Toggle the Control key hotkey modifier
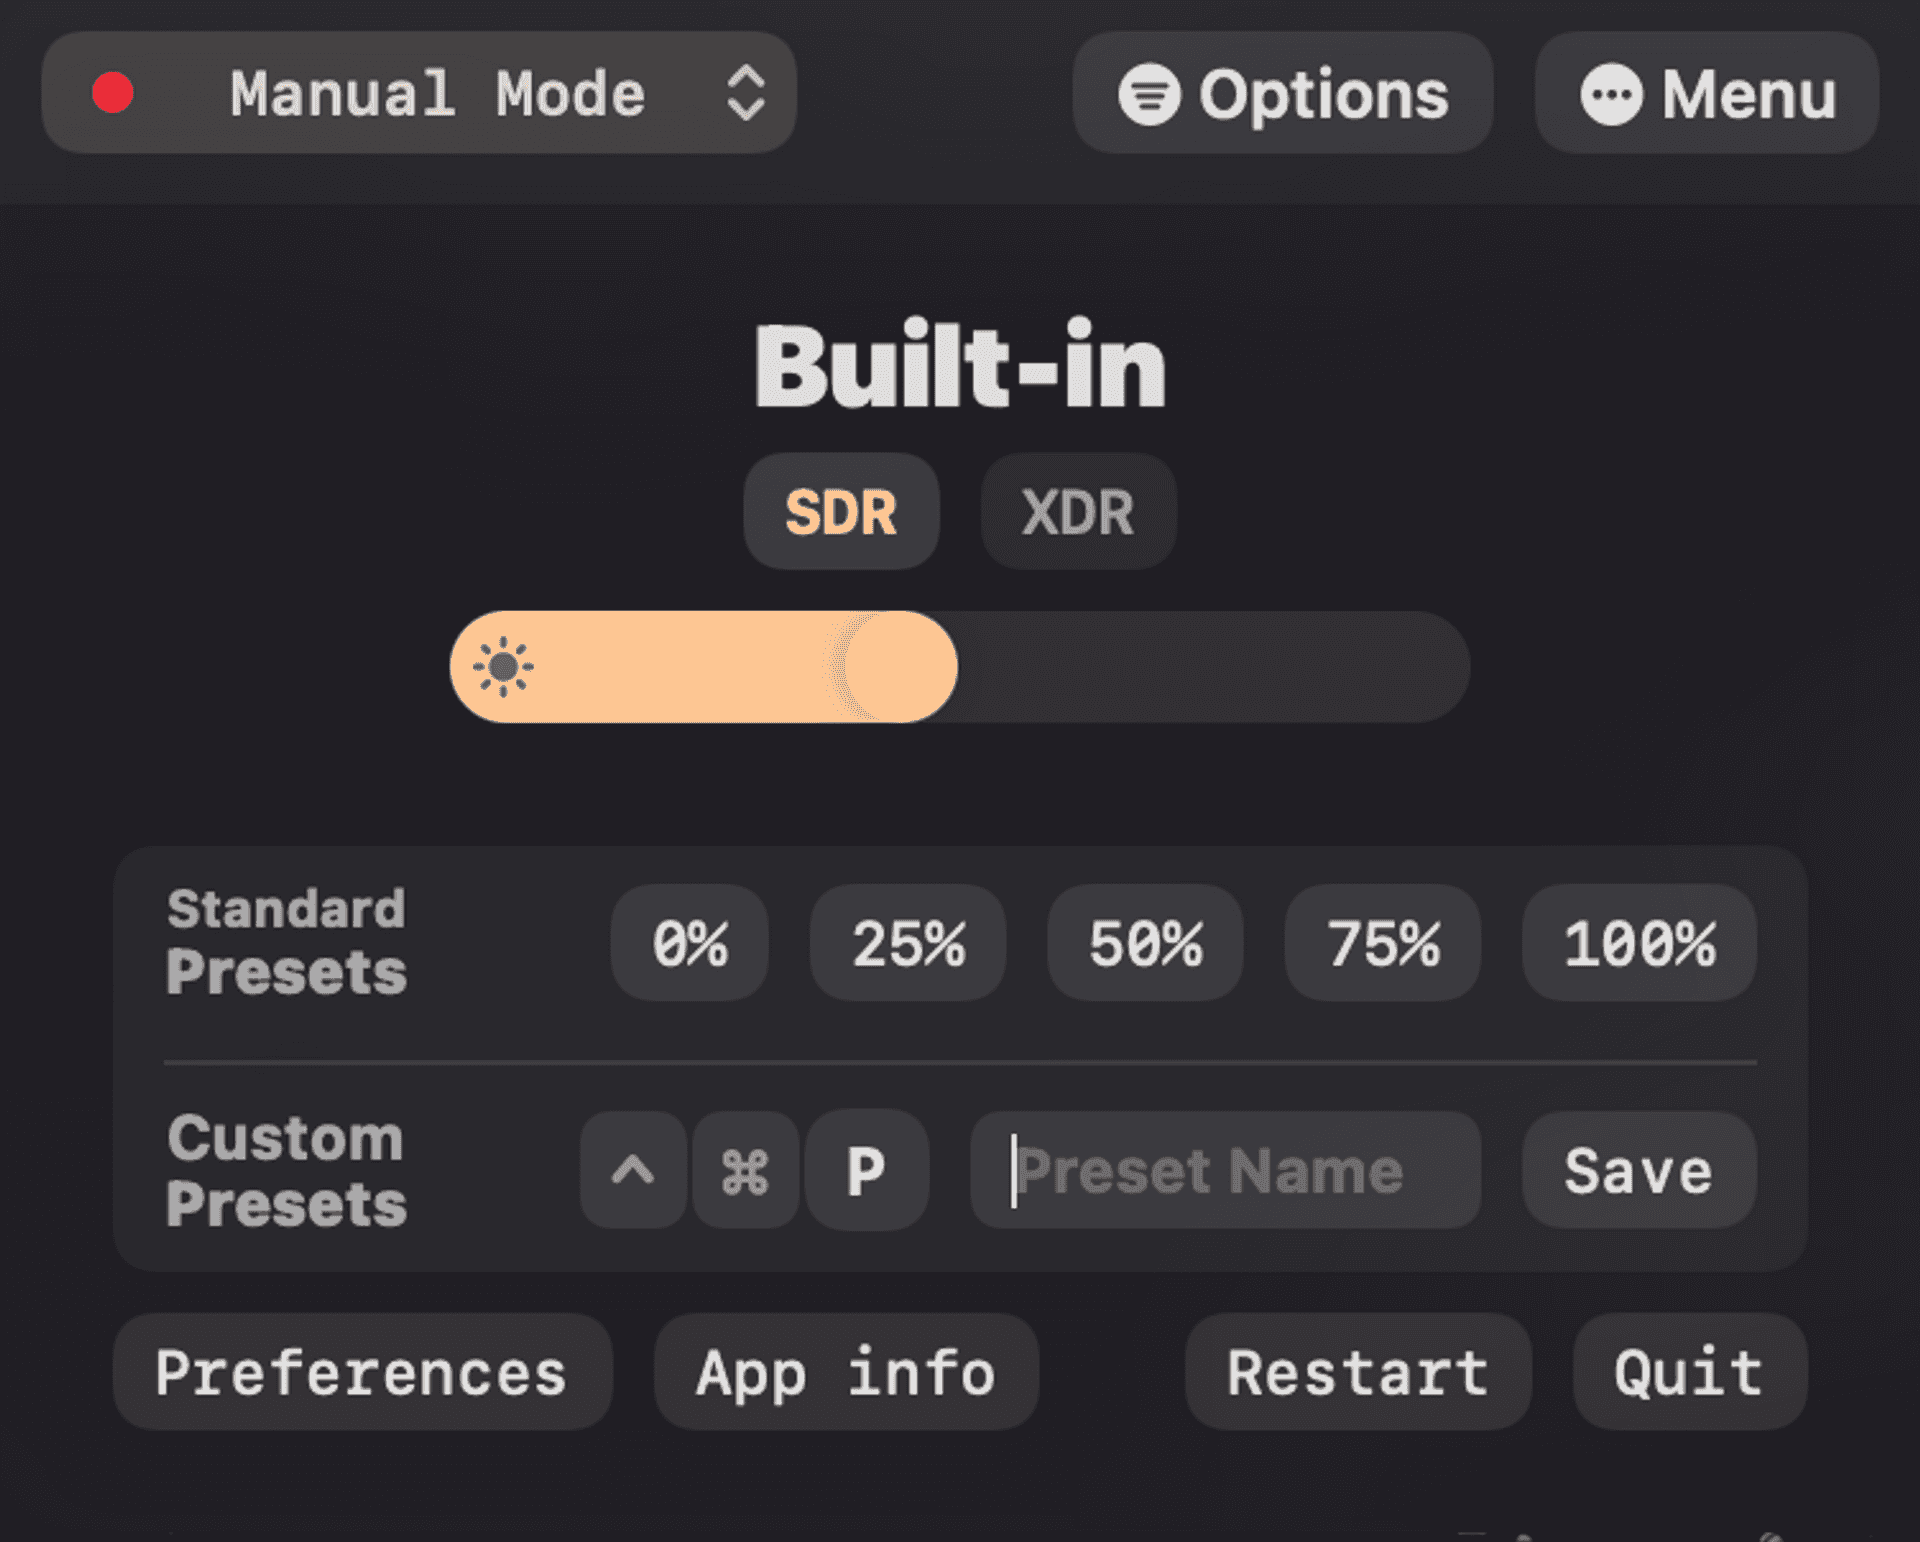The image size is (1920, 1542). (x=633, y=1170)
